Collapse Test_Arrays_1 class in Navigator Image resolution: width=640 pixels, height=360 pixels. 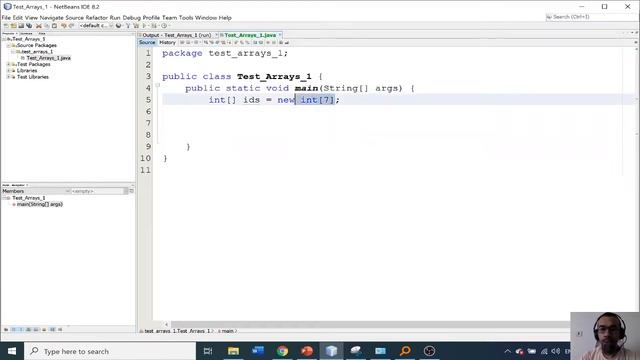point(4,198)
